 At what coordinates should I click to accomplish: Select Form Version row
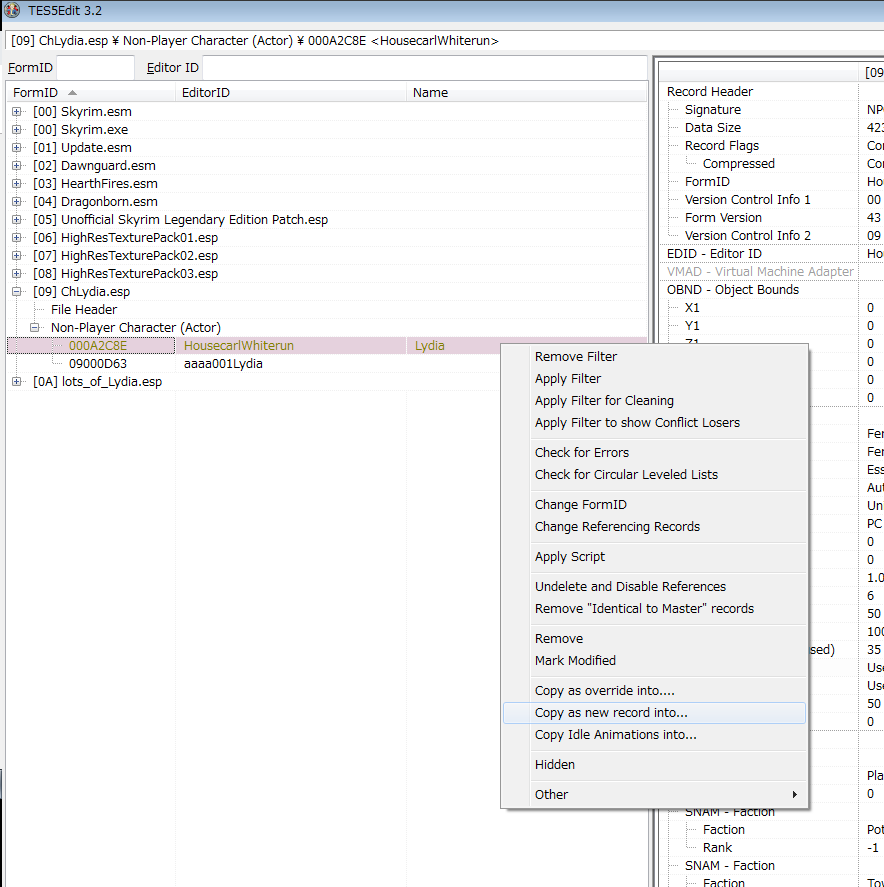click(758, 218)
